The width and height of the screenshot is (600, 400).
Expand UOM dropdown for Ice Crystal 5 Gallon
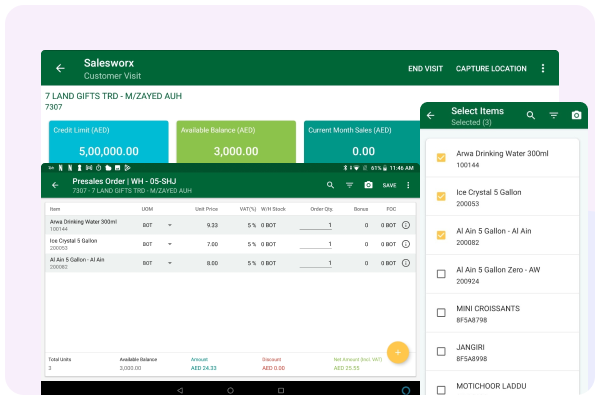coord(169,244)
